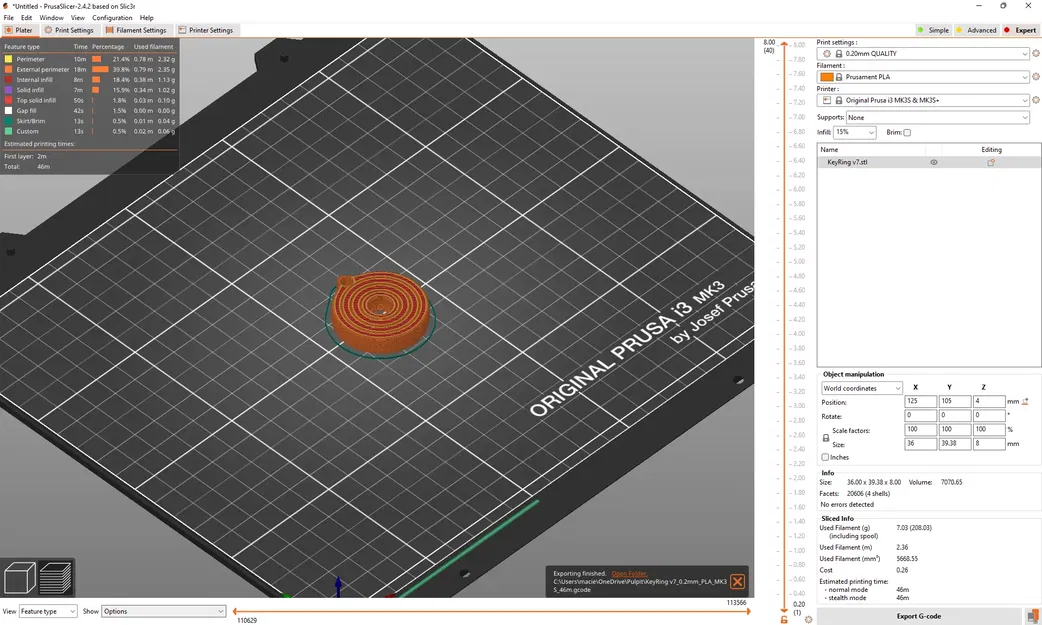
Task: Open Filament preset dropdown
Action: tap(923, 77)
